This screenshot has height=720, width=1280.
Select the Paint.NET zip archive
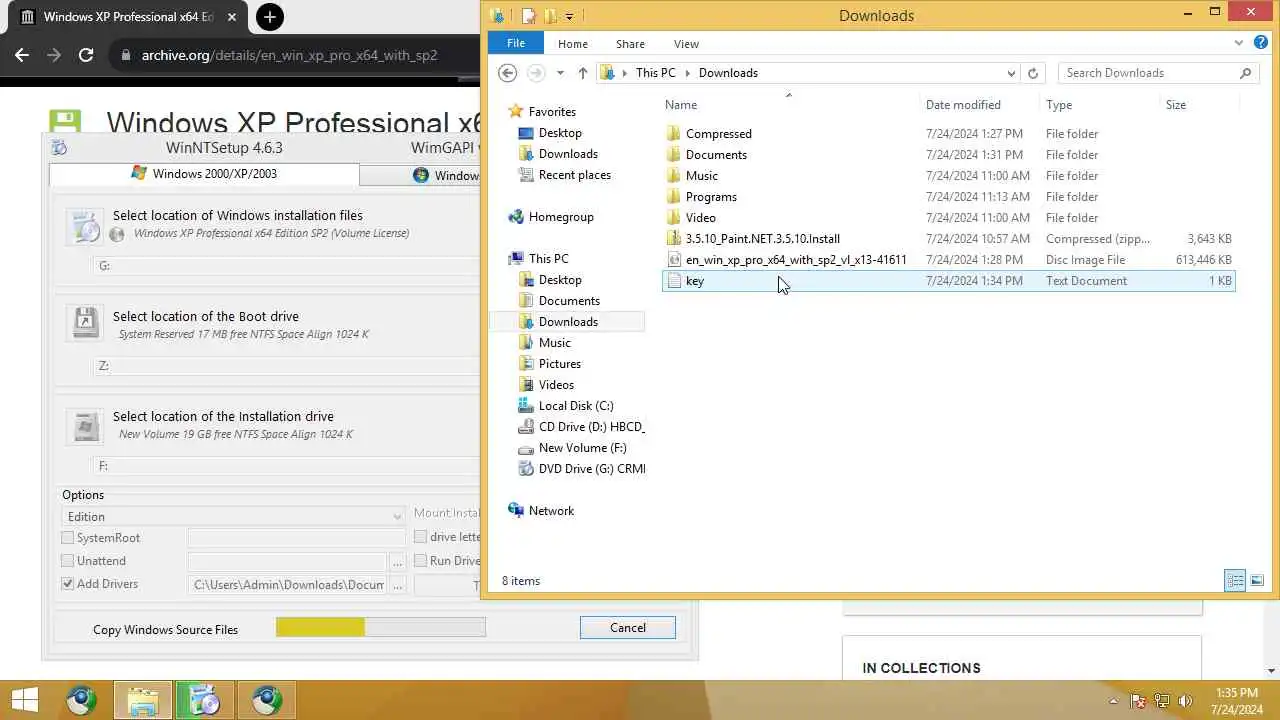762,239
